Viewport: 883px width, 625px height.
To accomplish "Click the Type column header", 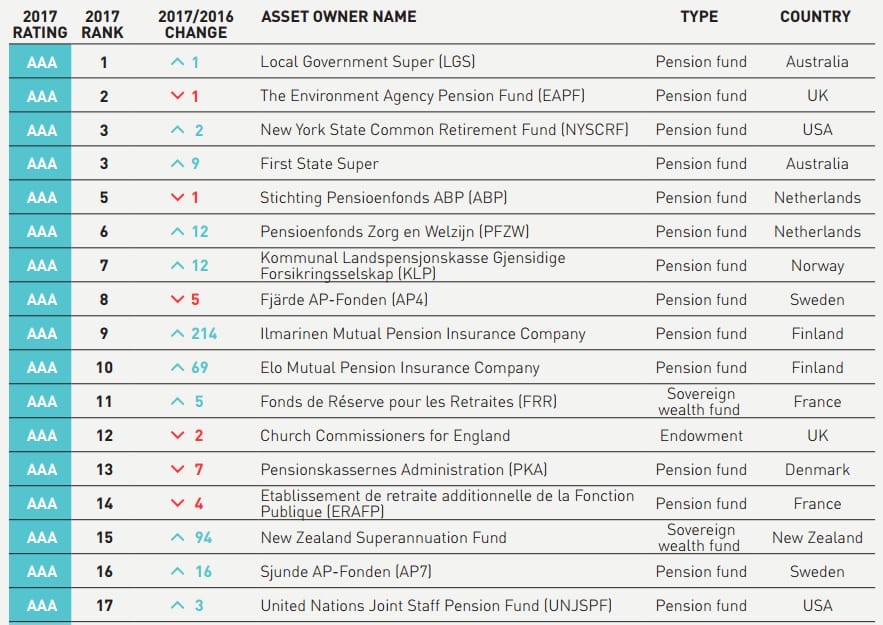I will click(x=700, y=17).
